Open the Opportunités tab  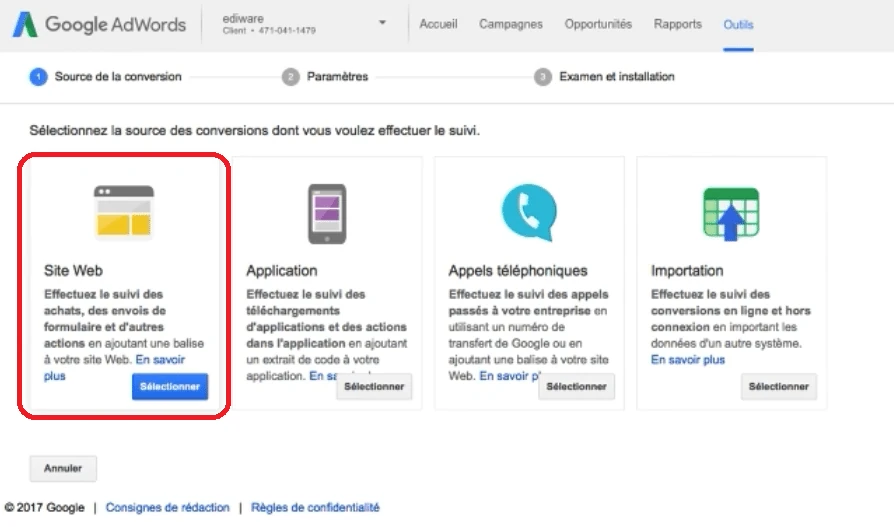click(x=598, y=24)
